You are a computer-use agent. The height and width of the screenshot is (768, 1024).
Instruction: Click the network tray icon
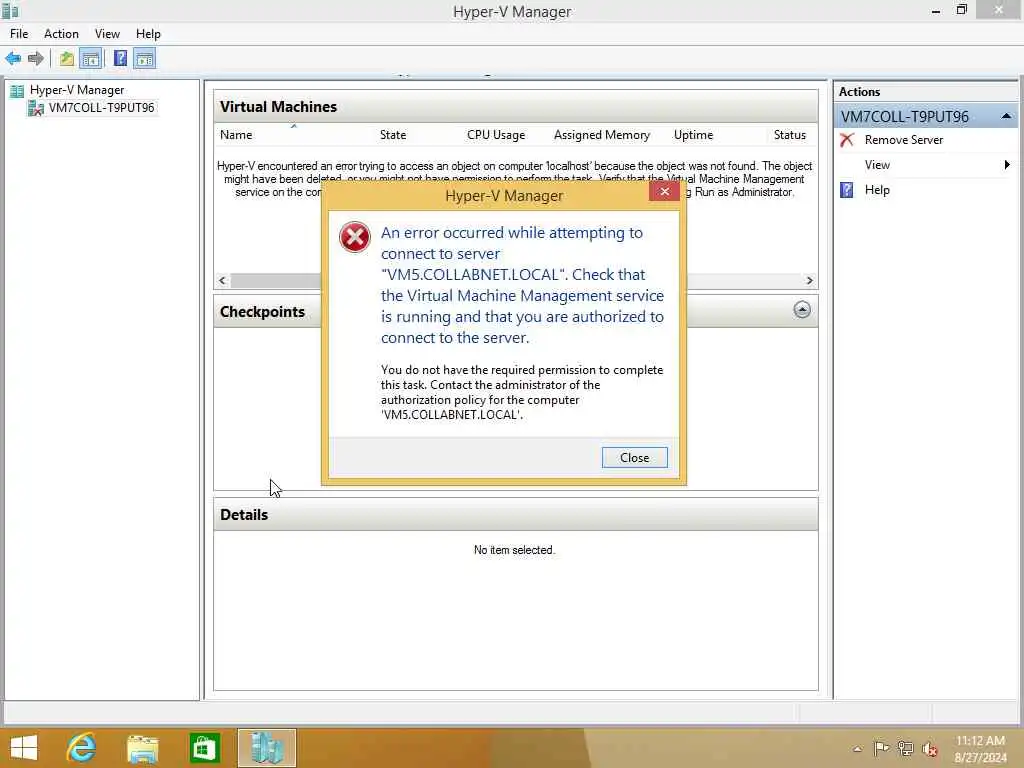[x=905, y=748]
